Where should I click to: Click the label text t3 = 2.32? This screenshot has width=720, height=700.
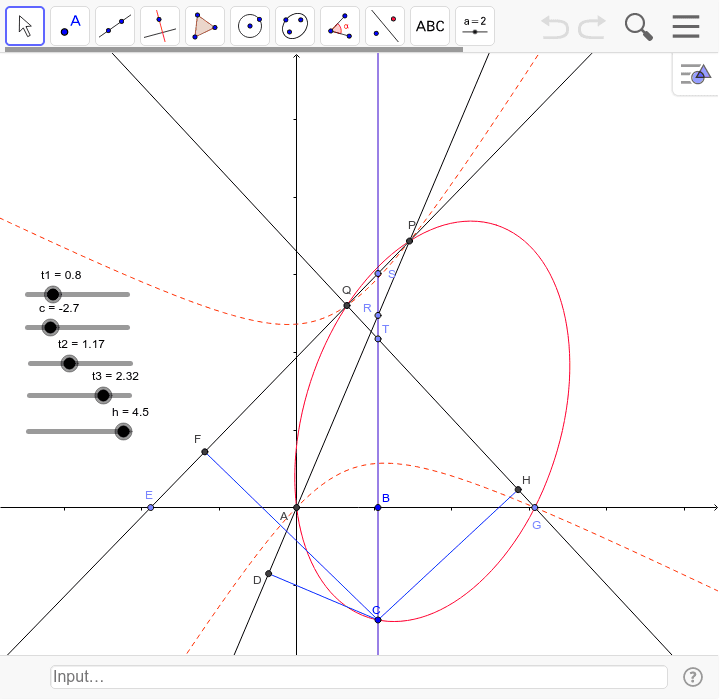[x=115, y=376]
